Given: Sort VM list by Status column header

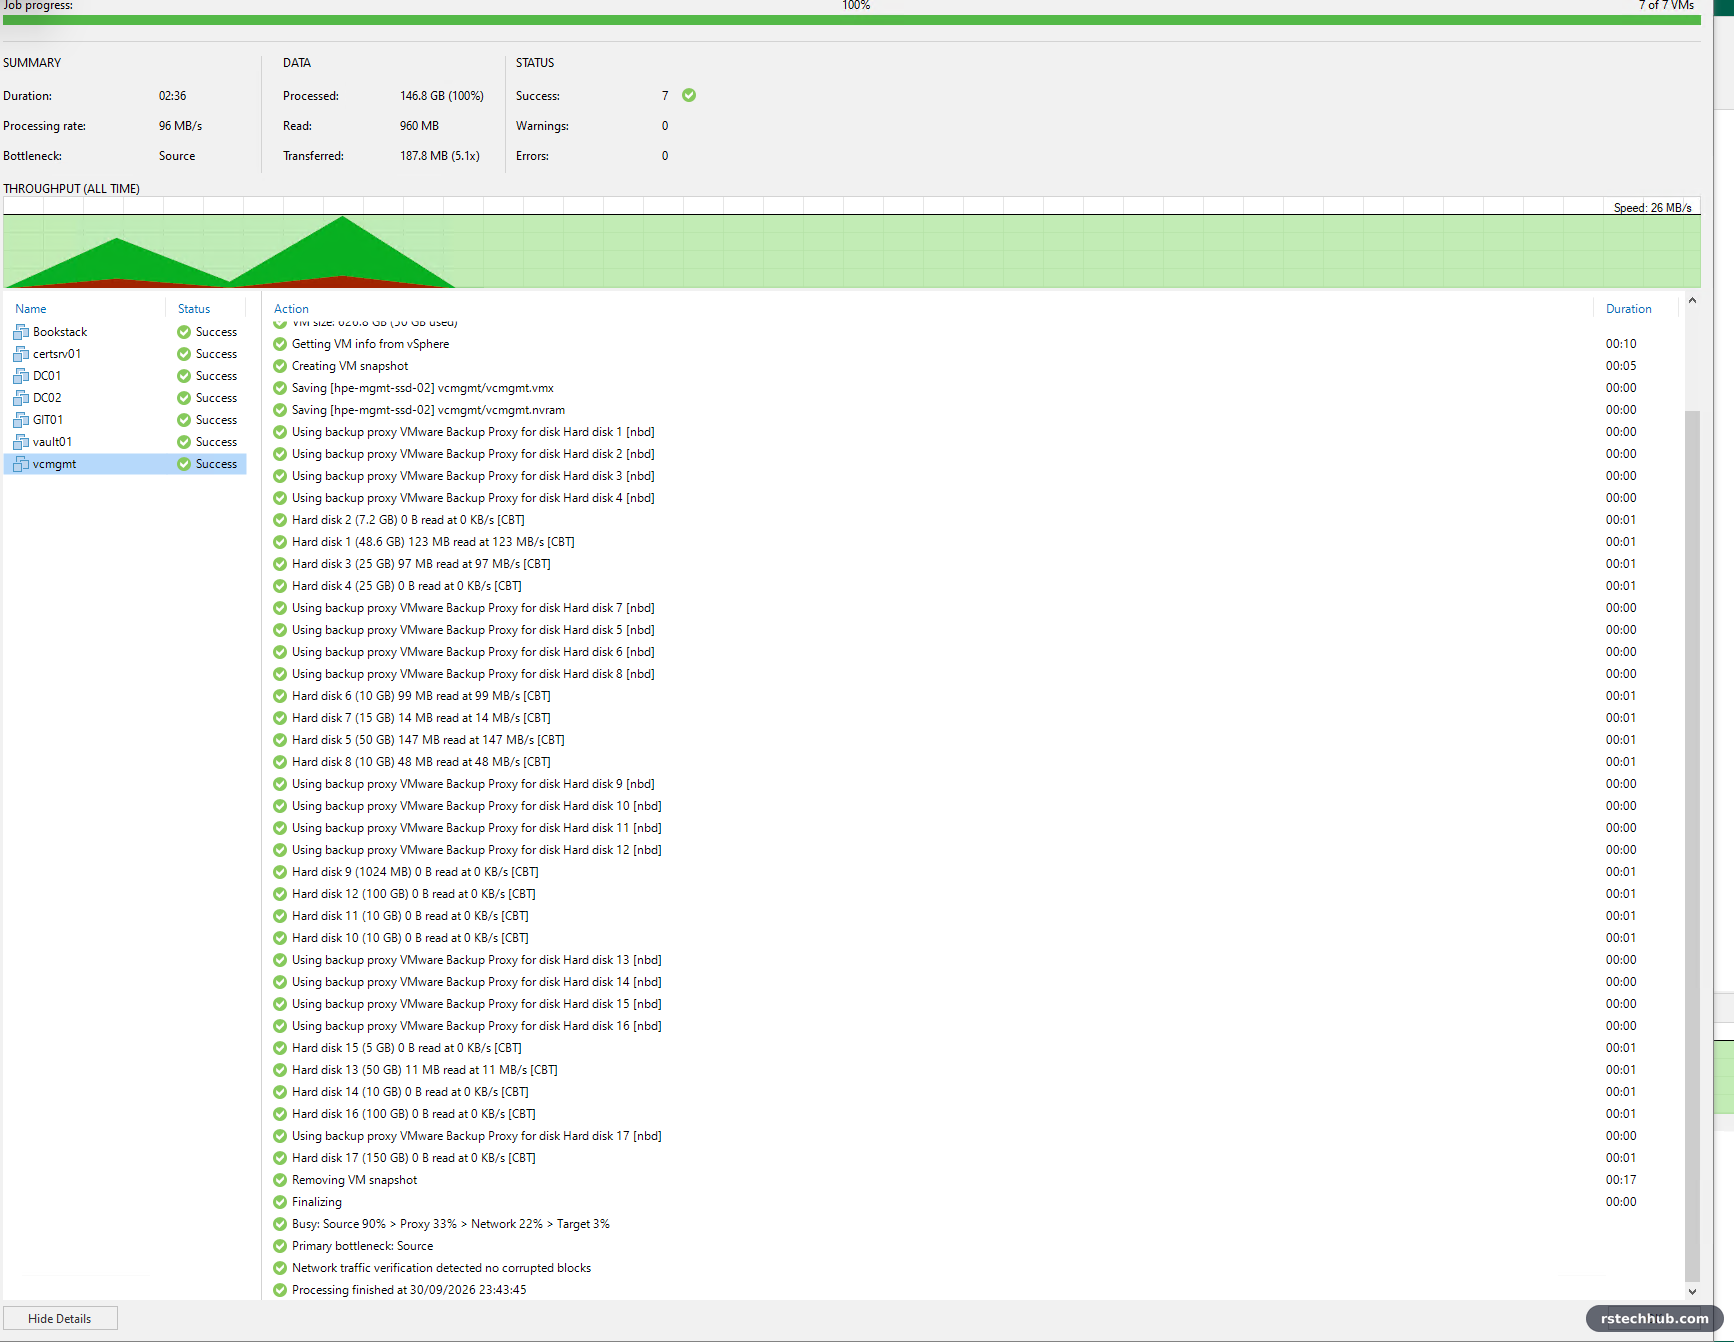Looking at the screenshot, I should [x=194, y=309].
